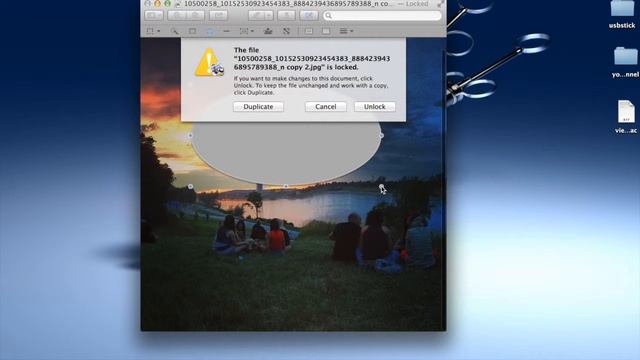Click the file name text in title bar
The image size is (640, 360).
click(x=289, y=4)
